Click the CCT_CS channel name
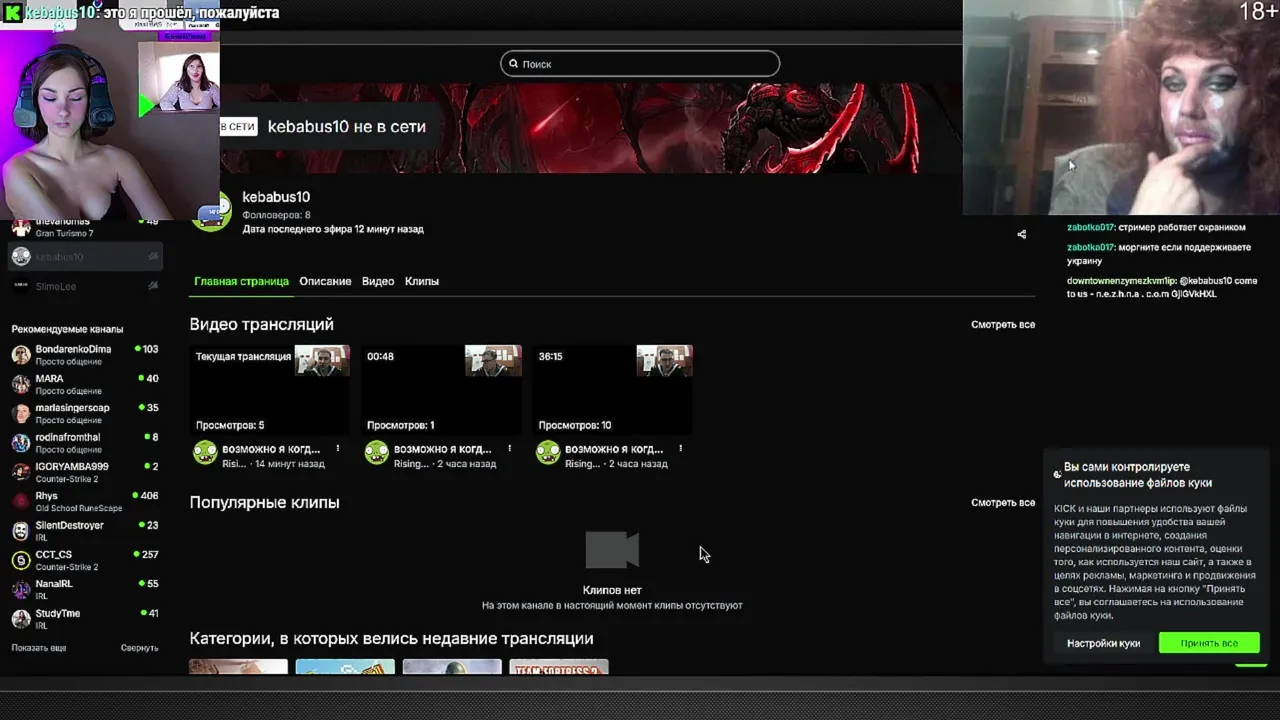1280x720 pixels. click(x=54, y=554)
